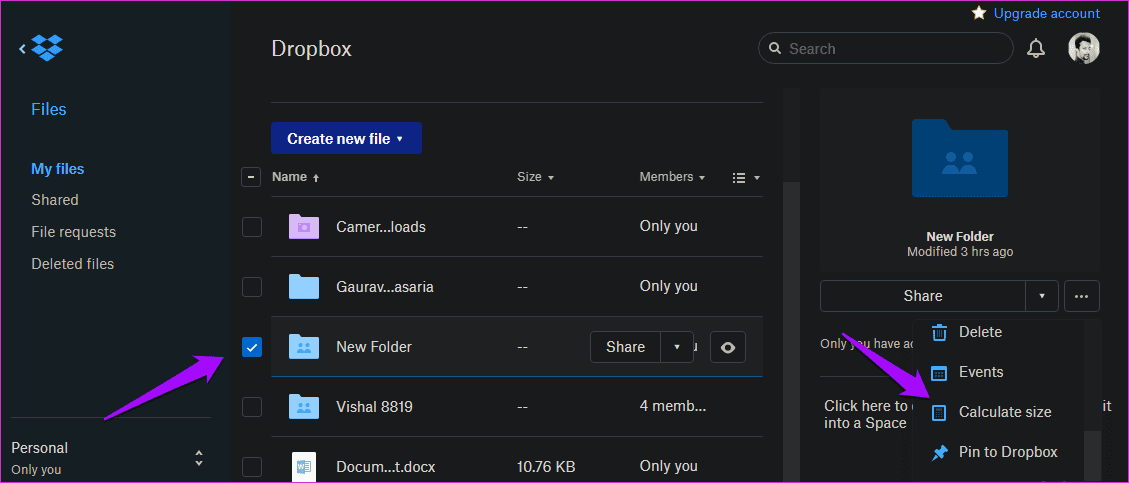Open the three-dots more options button
The height and width of the screenshot is (483, 1129).
[1081, 296]
